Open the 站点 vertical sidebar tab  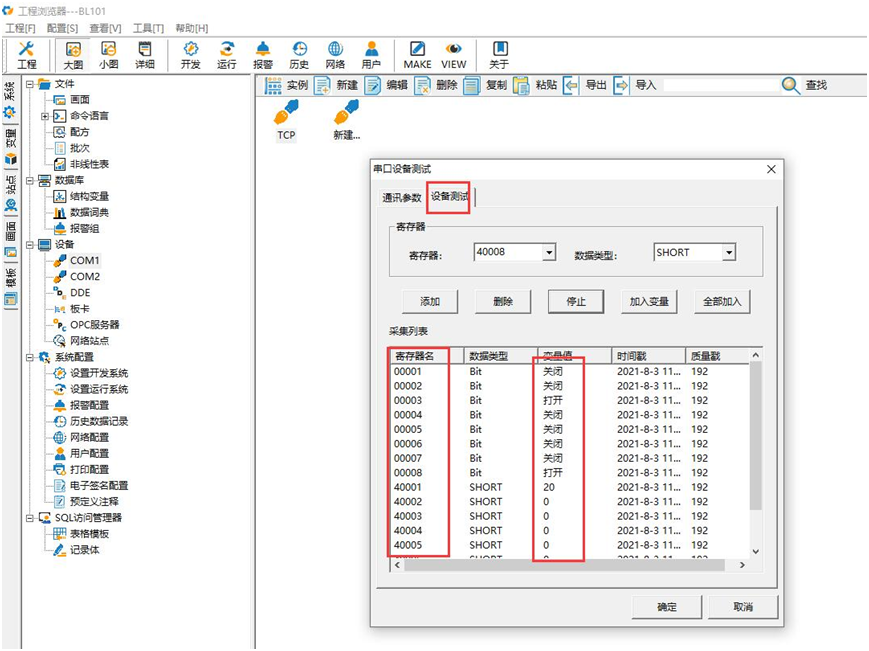tap(10, 194)
